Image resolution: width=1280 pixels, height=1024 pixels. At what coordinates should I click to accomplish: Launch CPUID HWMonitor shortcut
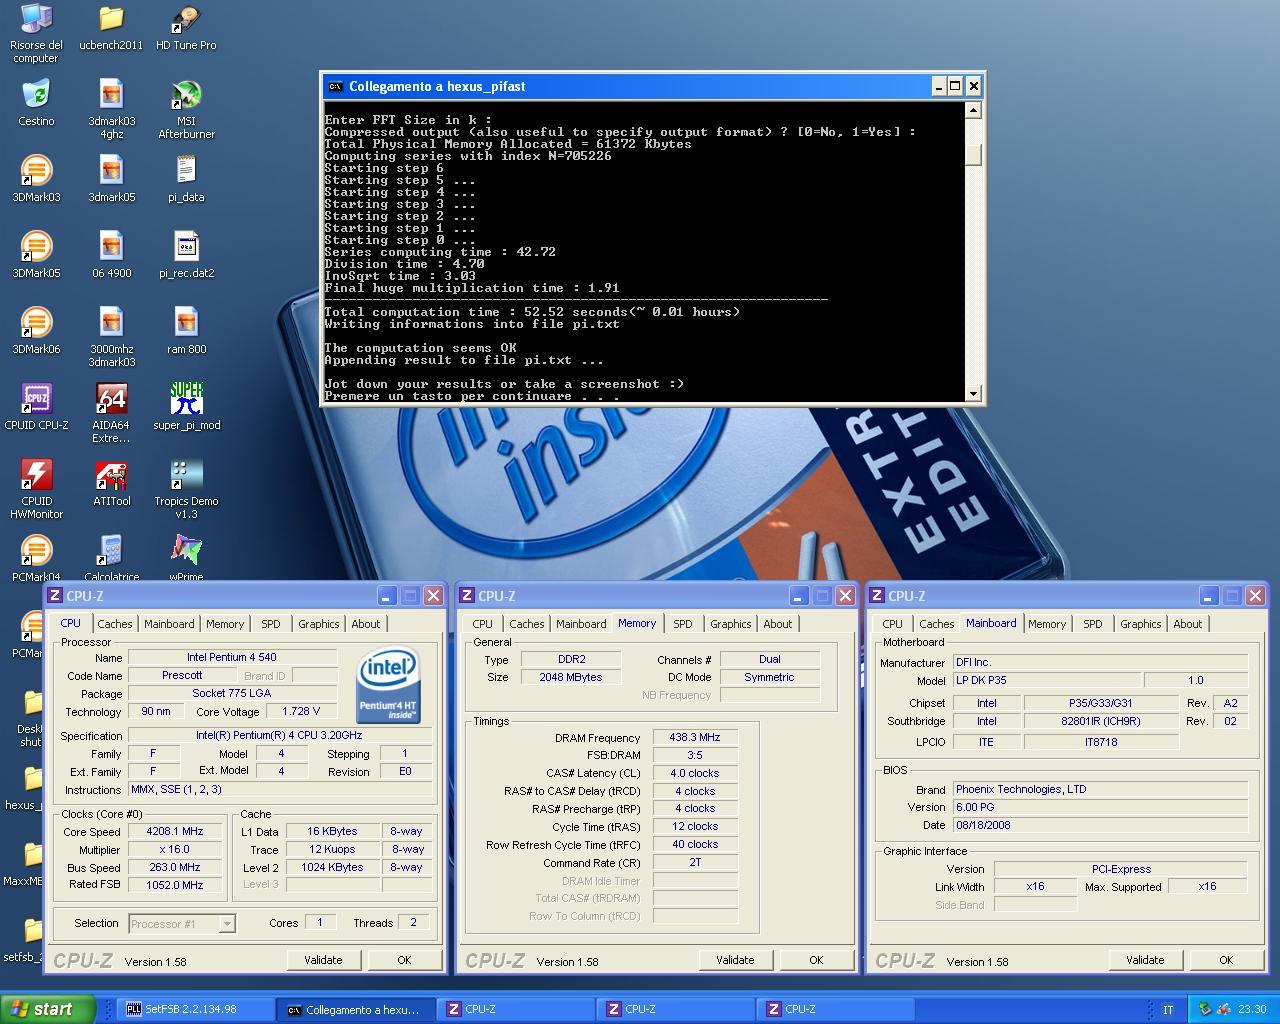pyautogui.click(x=36, y=489)
